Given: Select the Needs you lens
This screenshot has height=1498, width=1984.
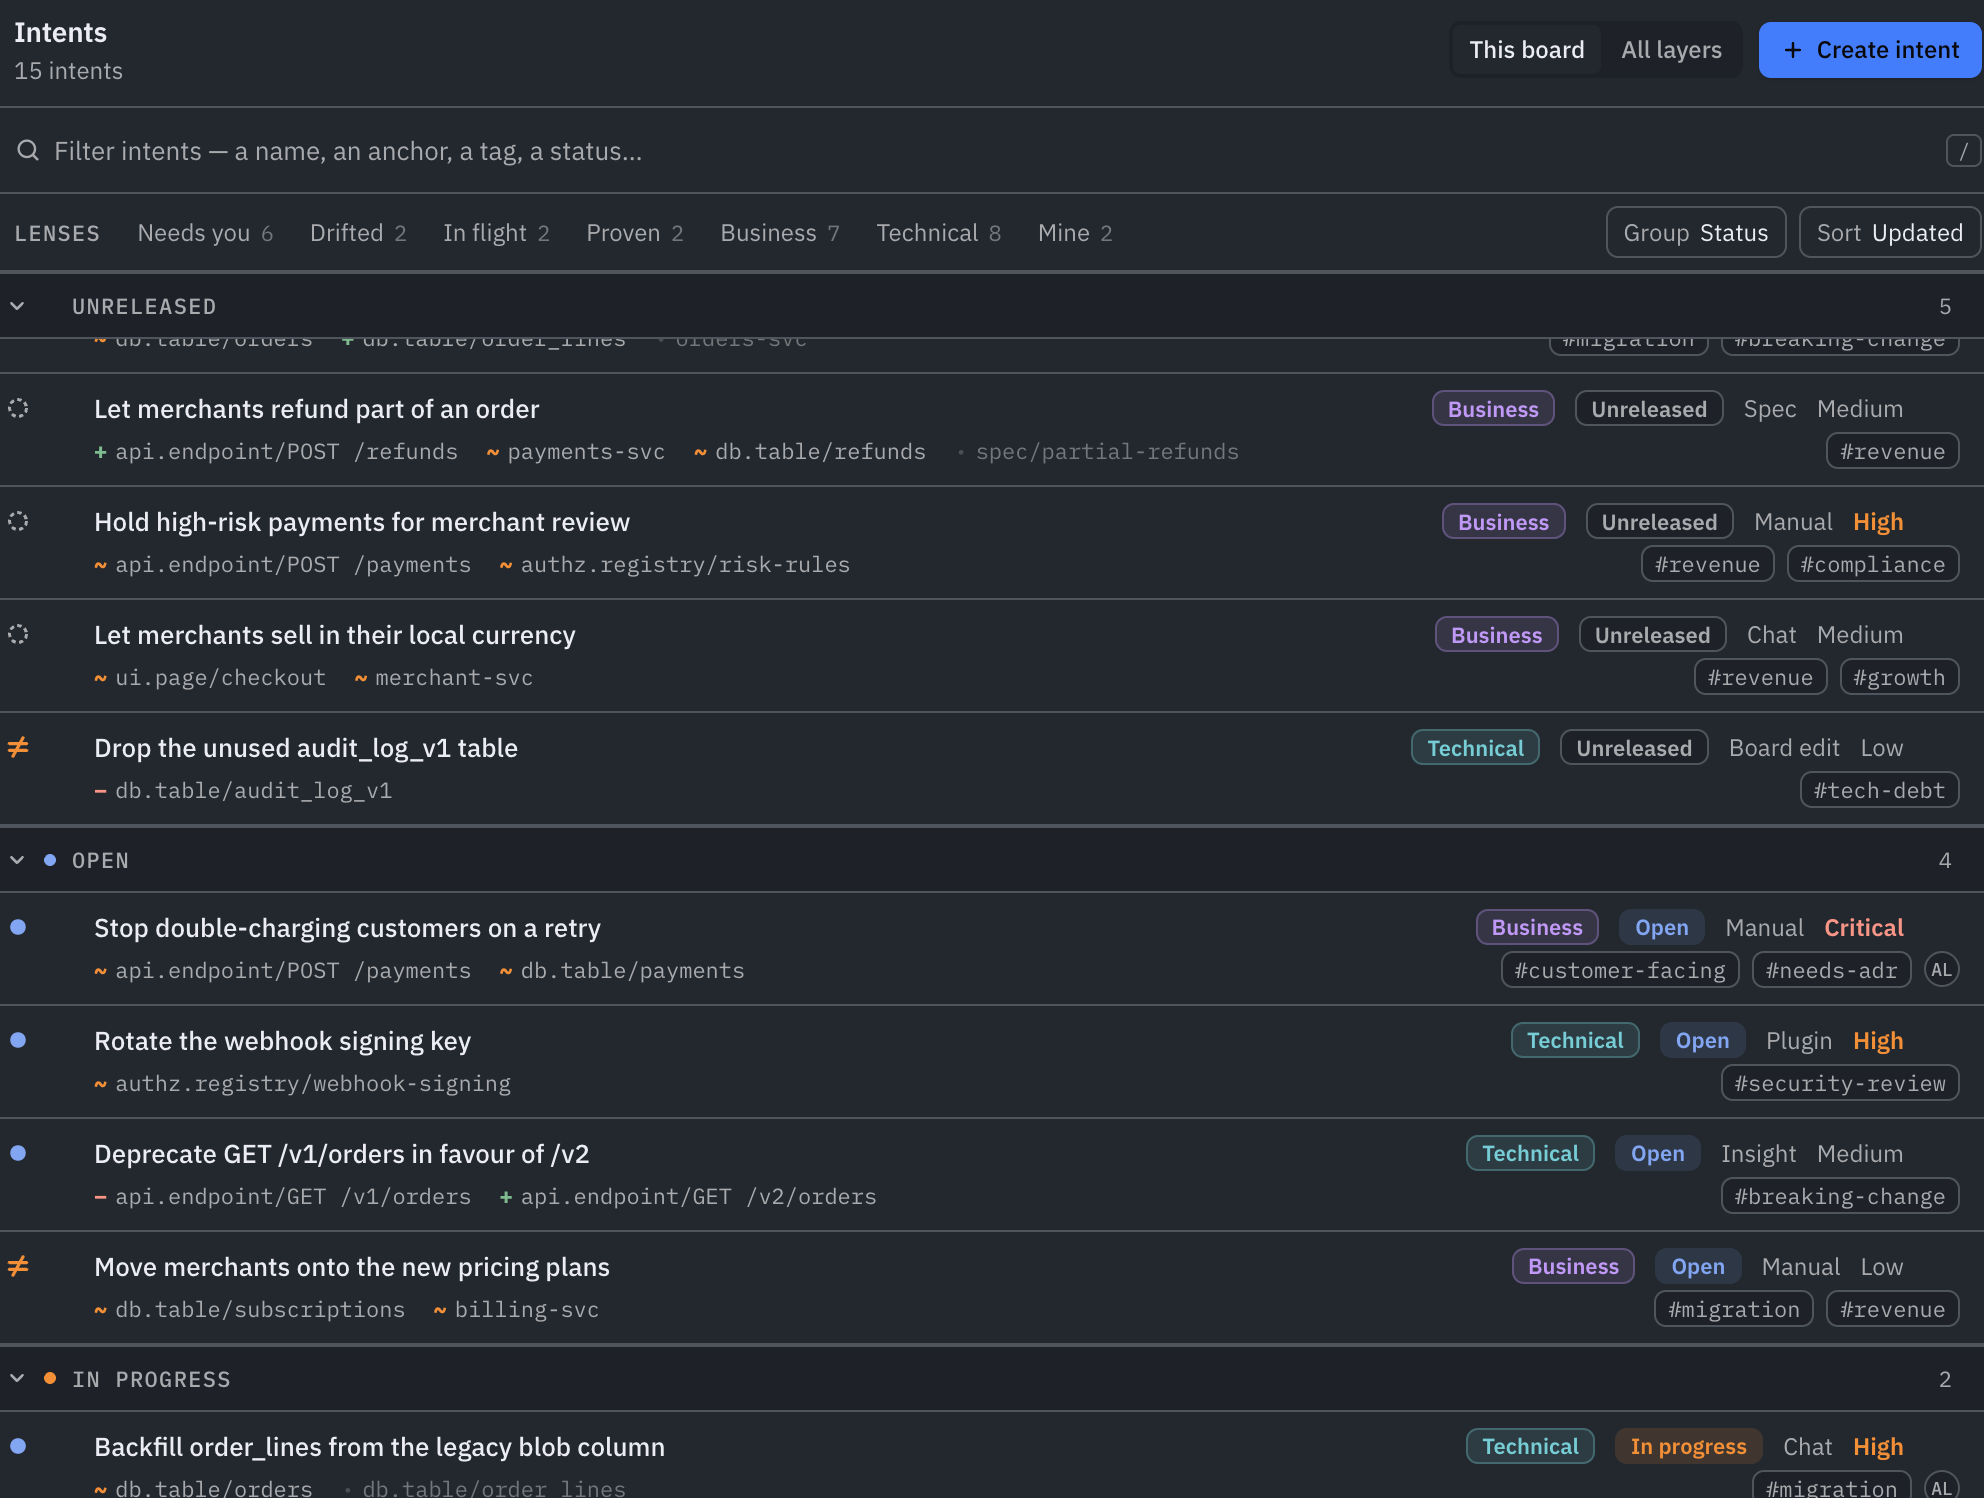Looking at the screenshot, I should coord(205,233).
